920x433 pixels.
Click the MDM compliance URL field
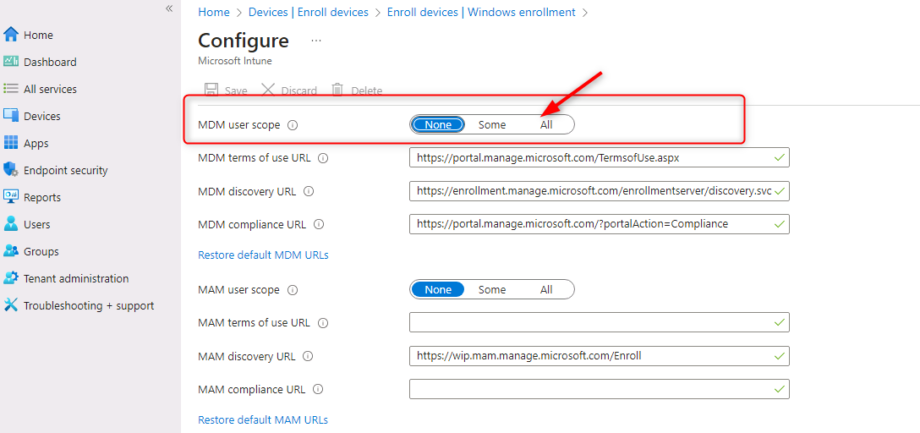599,224
